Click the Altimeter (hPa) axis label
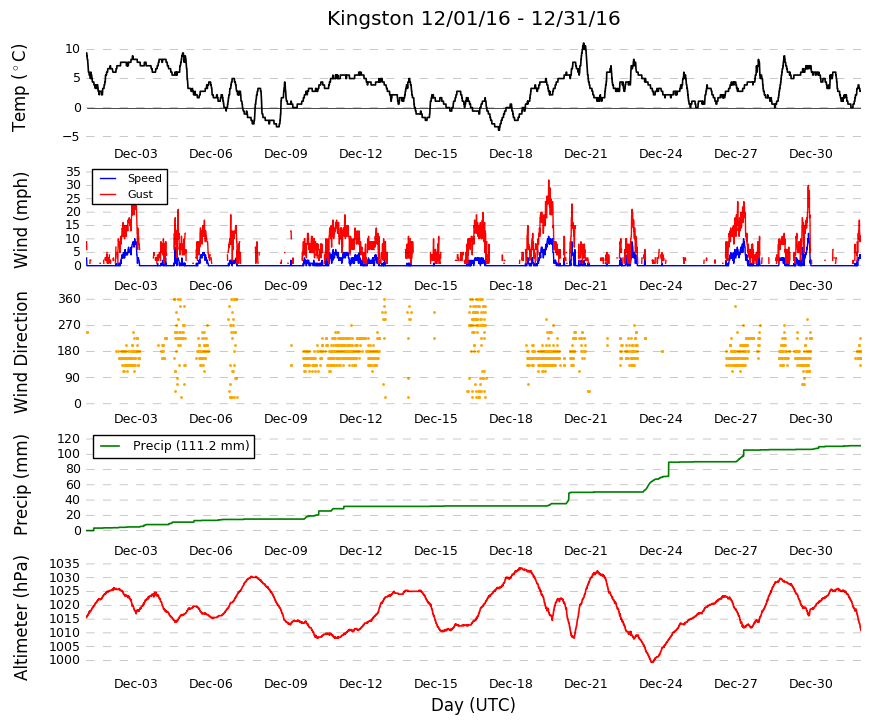 21,618
